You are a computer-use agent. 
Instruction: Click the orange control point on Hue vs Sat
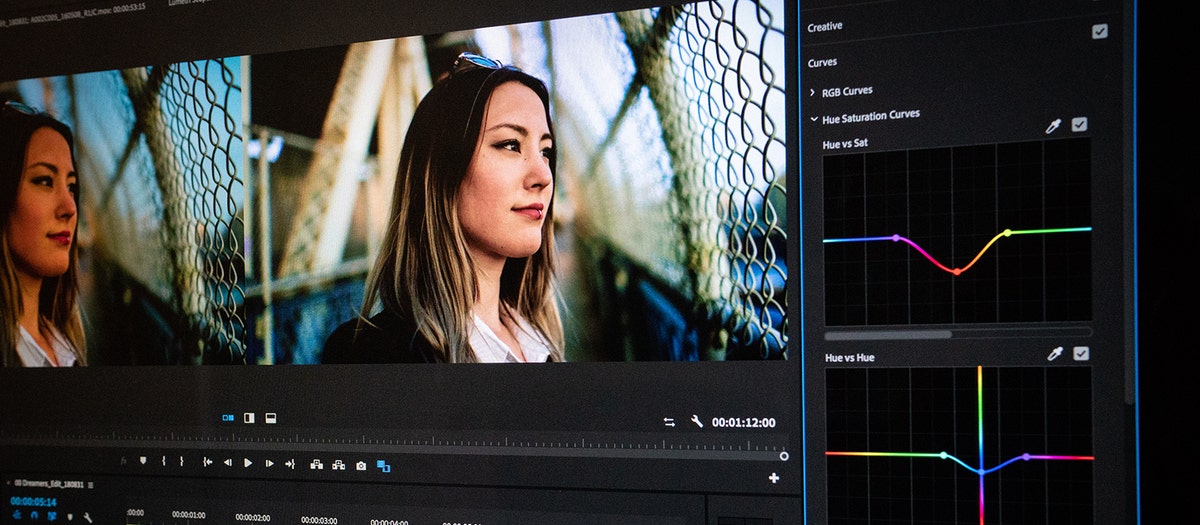tap(956, 271)
